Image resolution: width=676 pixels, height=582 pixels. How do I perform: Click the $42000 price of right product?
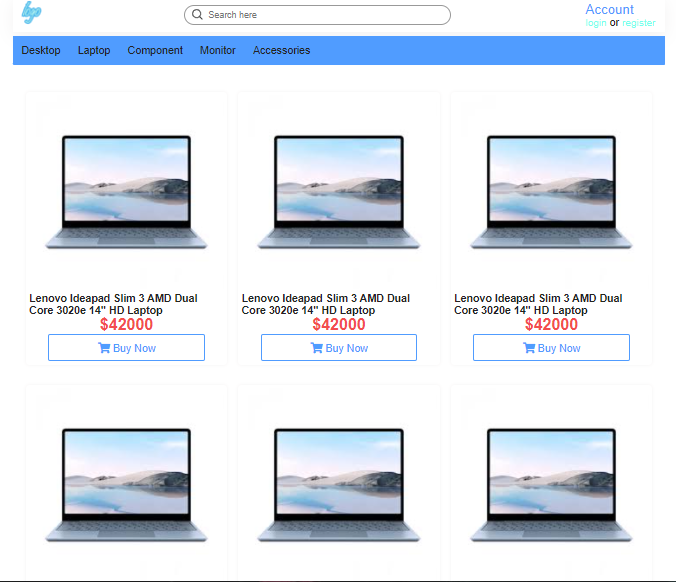pyautogui.click(x=551, y=324)
